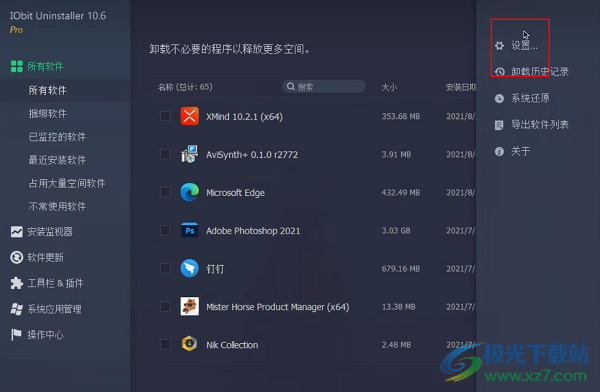The image size is (600, 392).
Task: Click the 3.03 GB size value
Action: 396,230
